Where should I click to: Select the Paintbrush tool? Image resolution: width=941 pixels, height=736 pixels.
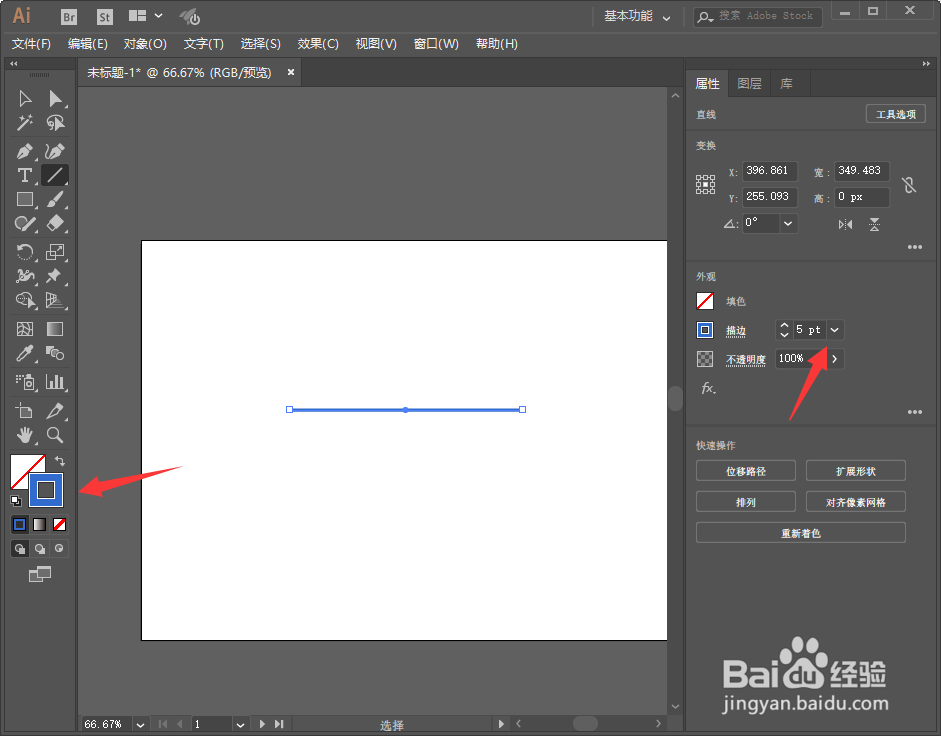55,199
